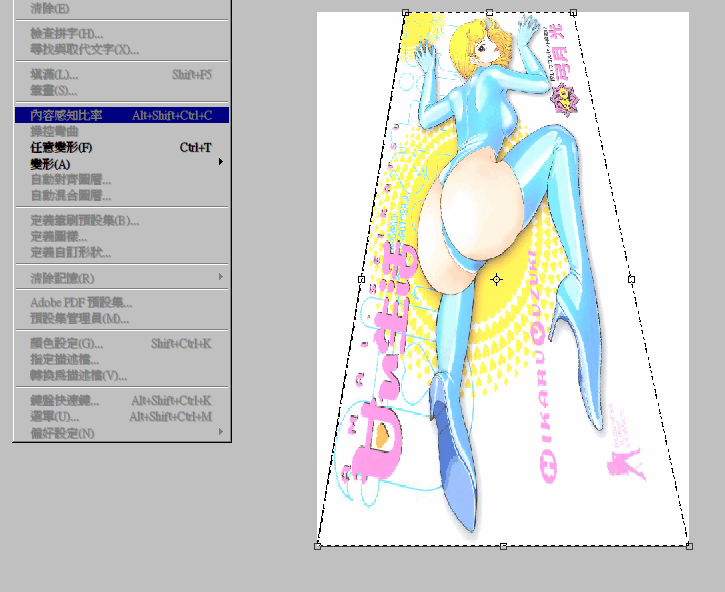Click the left-middle transform handle

pos(362,279)
